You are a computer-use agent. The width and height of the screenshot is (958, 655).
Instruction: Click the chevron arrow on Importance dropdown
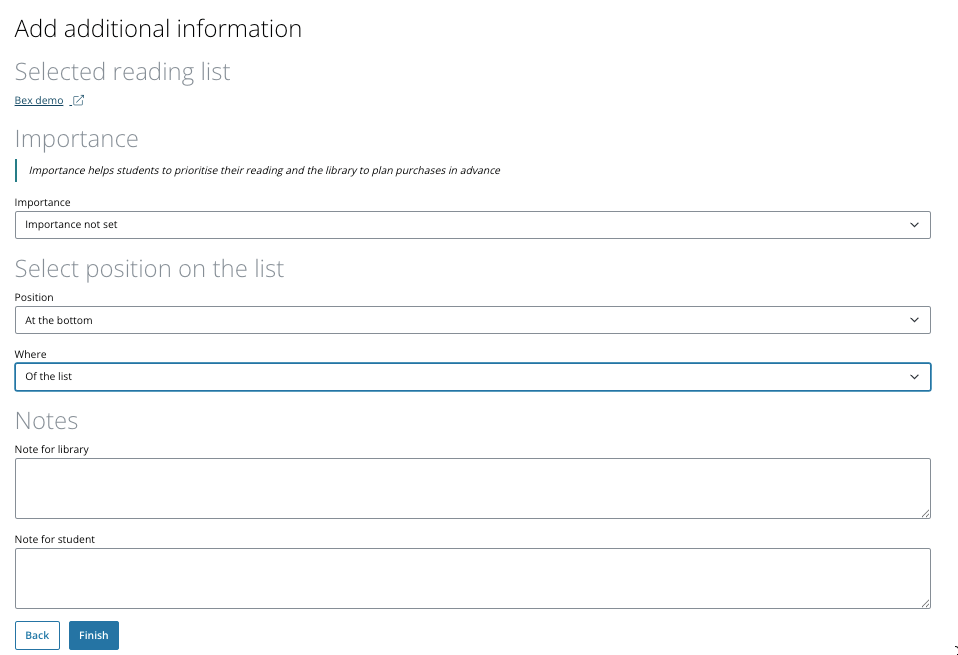914,225
